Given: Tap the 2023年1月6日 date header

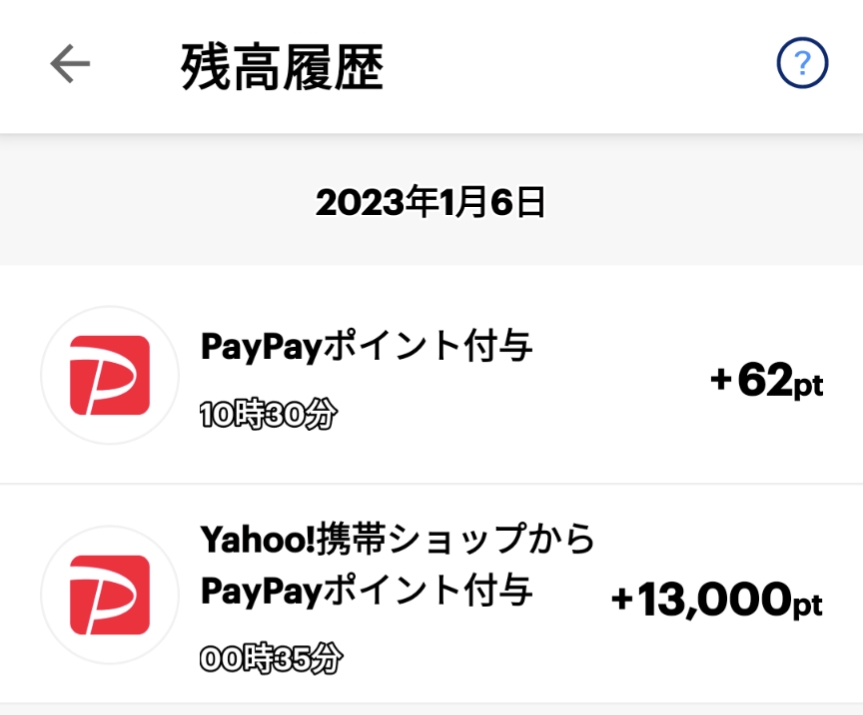Looking at the screenshot, I should click(431, 202).
